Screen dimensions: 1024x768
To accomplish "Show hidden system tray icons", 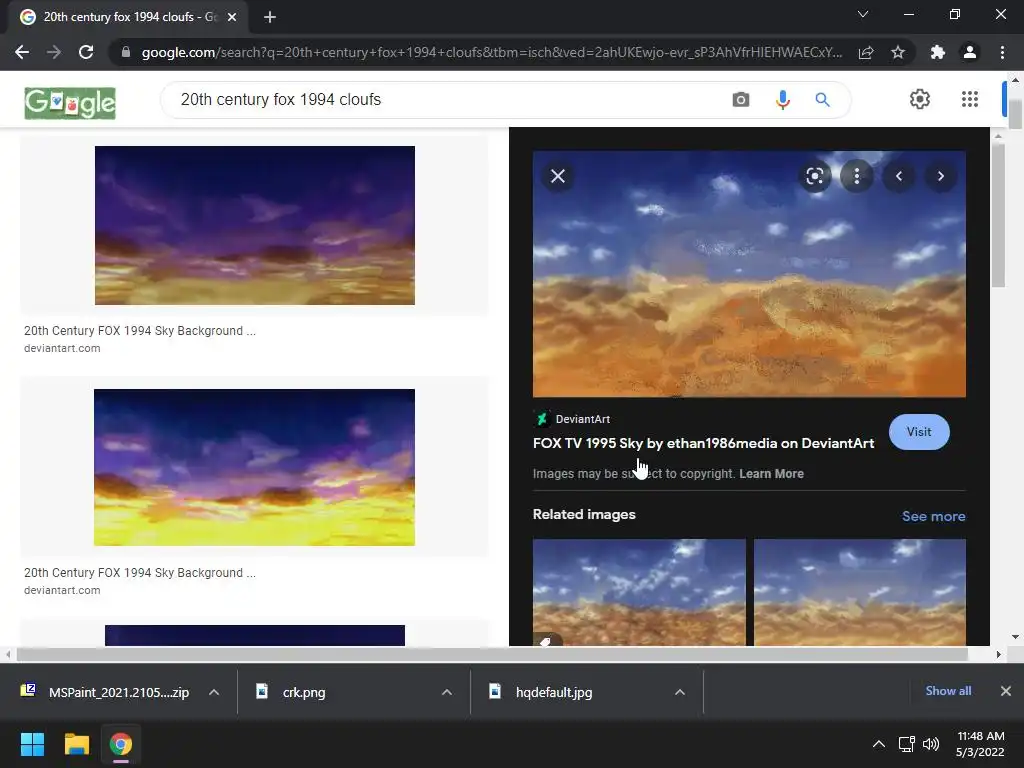I will tap(879, 744).
